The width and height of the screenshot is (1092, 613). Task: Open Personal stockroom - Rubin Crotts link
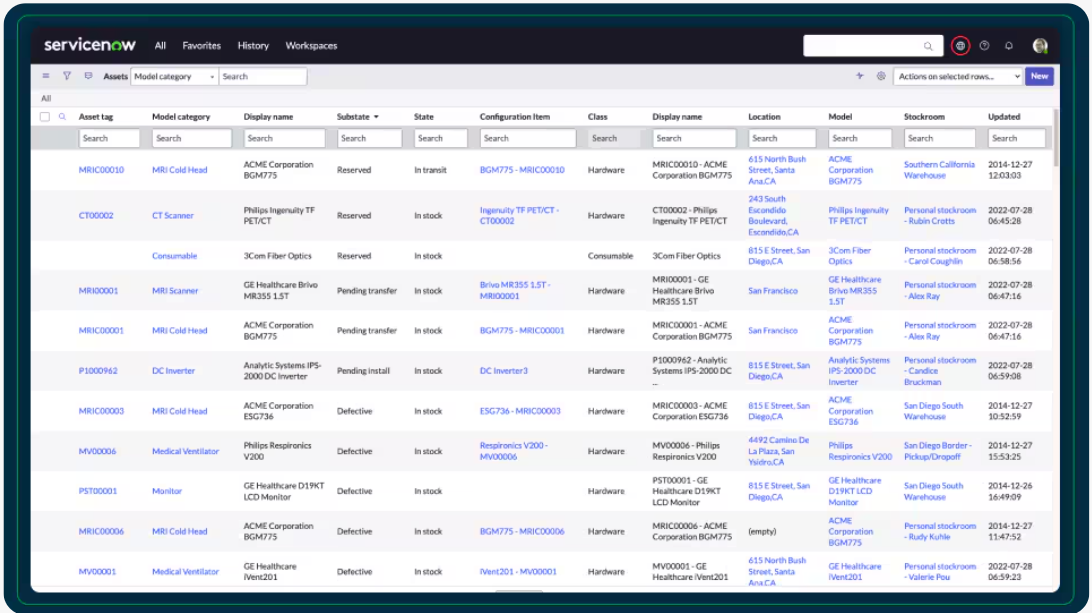click(x=939, y=216)
